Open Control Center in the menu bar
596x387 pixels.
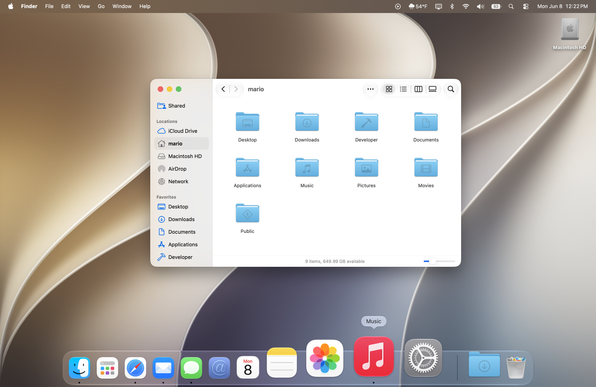click(x=526, y=6)
